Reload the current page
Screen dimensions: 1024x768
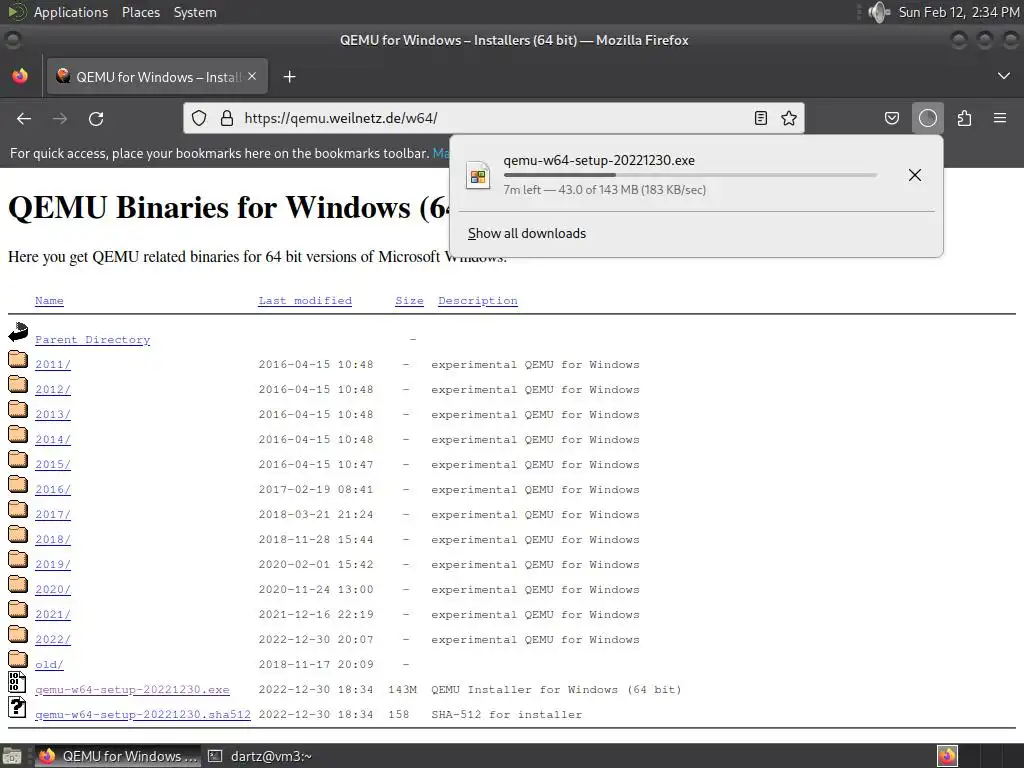click(x=96, y=118)
